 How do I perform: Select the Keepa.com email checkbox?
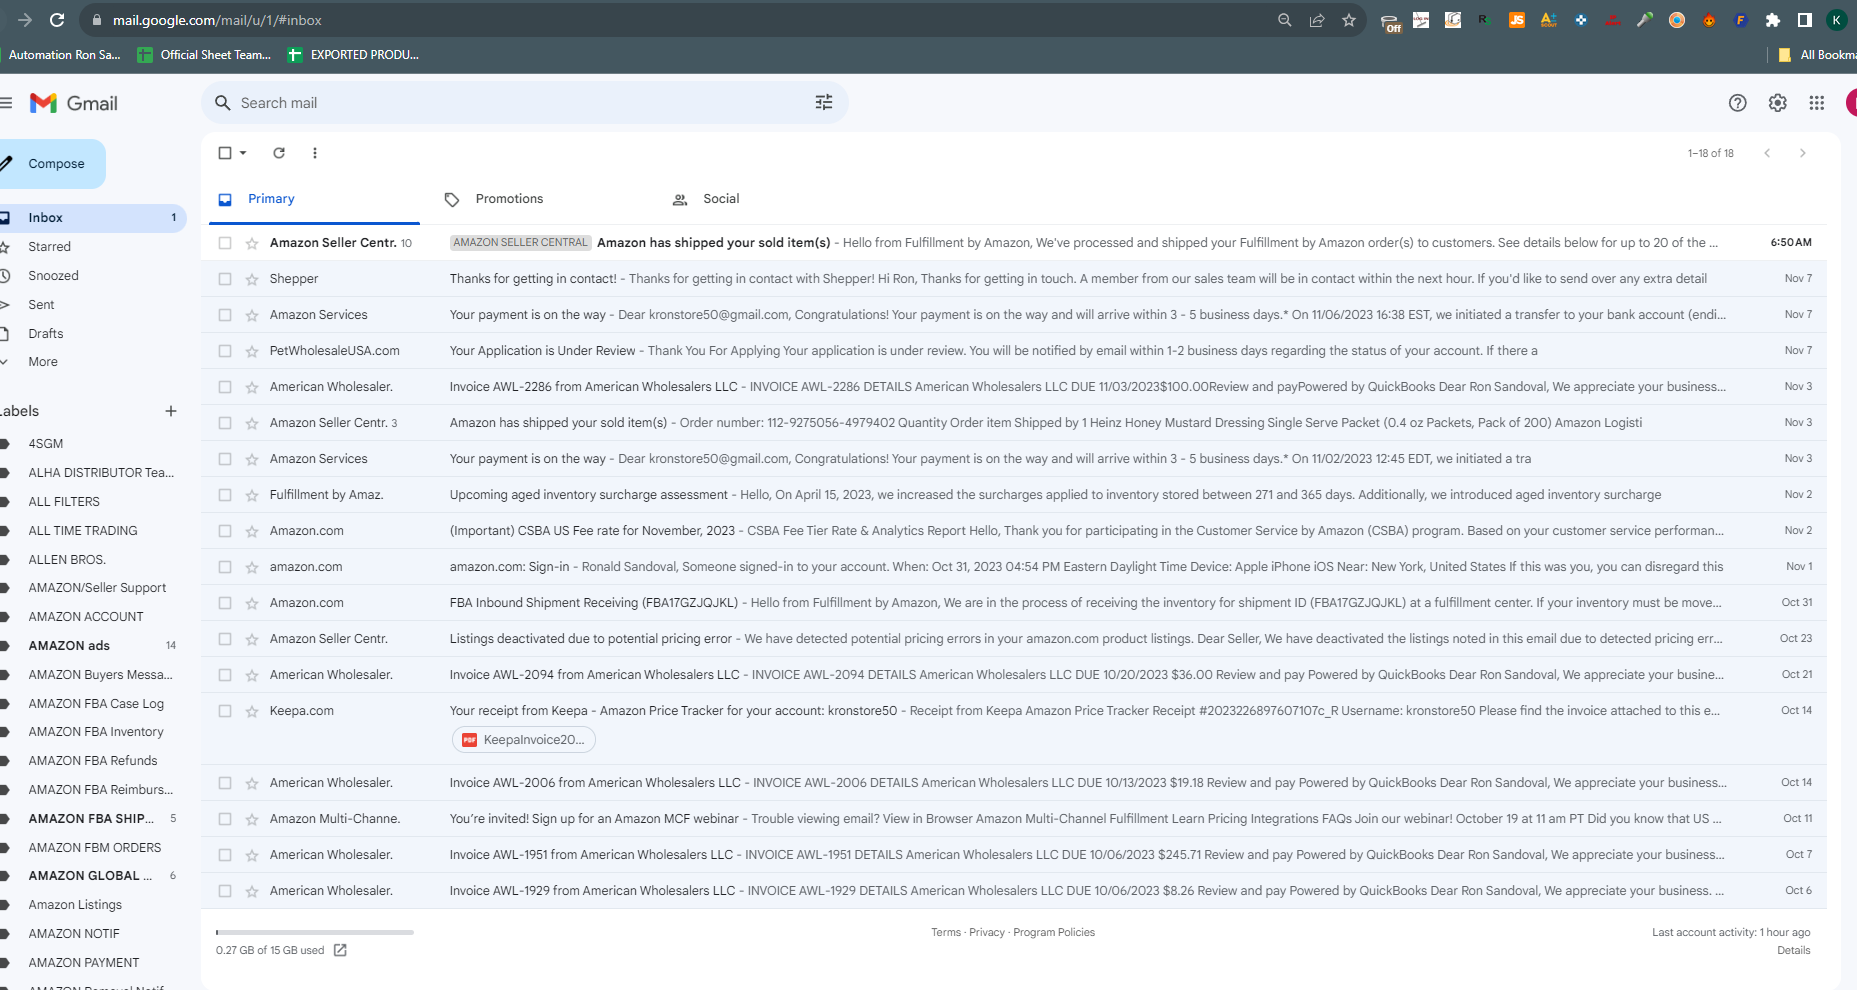[x=225, y=711]
